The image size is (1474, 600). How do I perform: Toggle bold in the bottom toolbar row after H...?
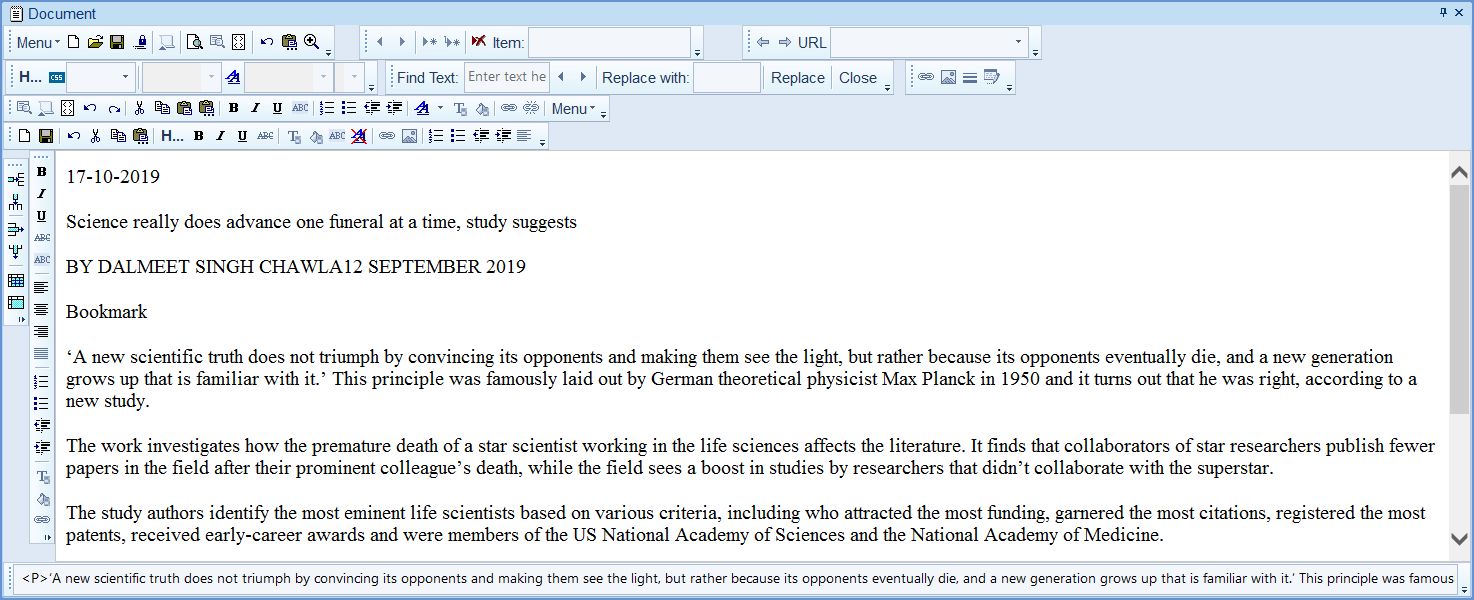pyautogui.click(x=198, y=136)
